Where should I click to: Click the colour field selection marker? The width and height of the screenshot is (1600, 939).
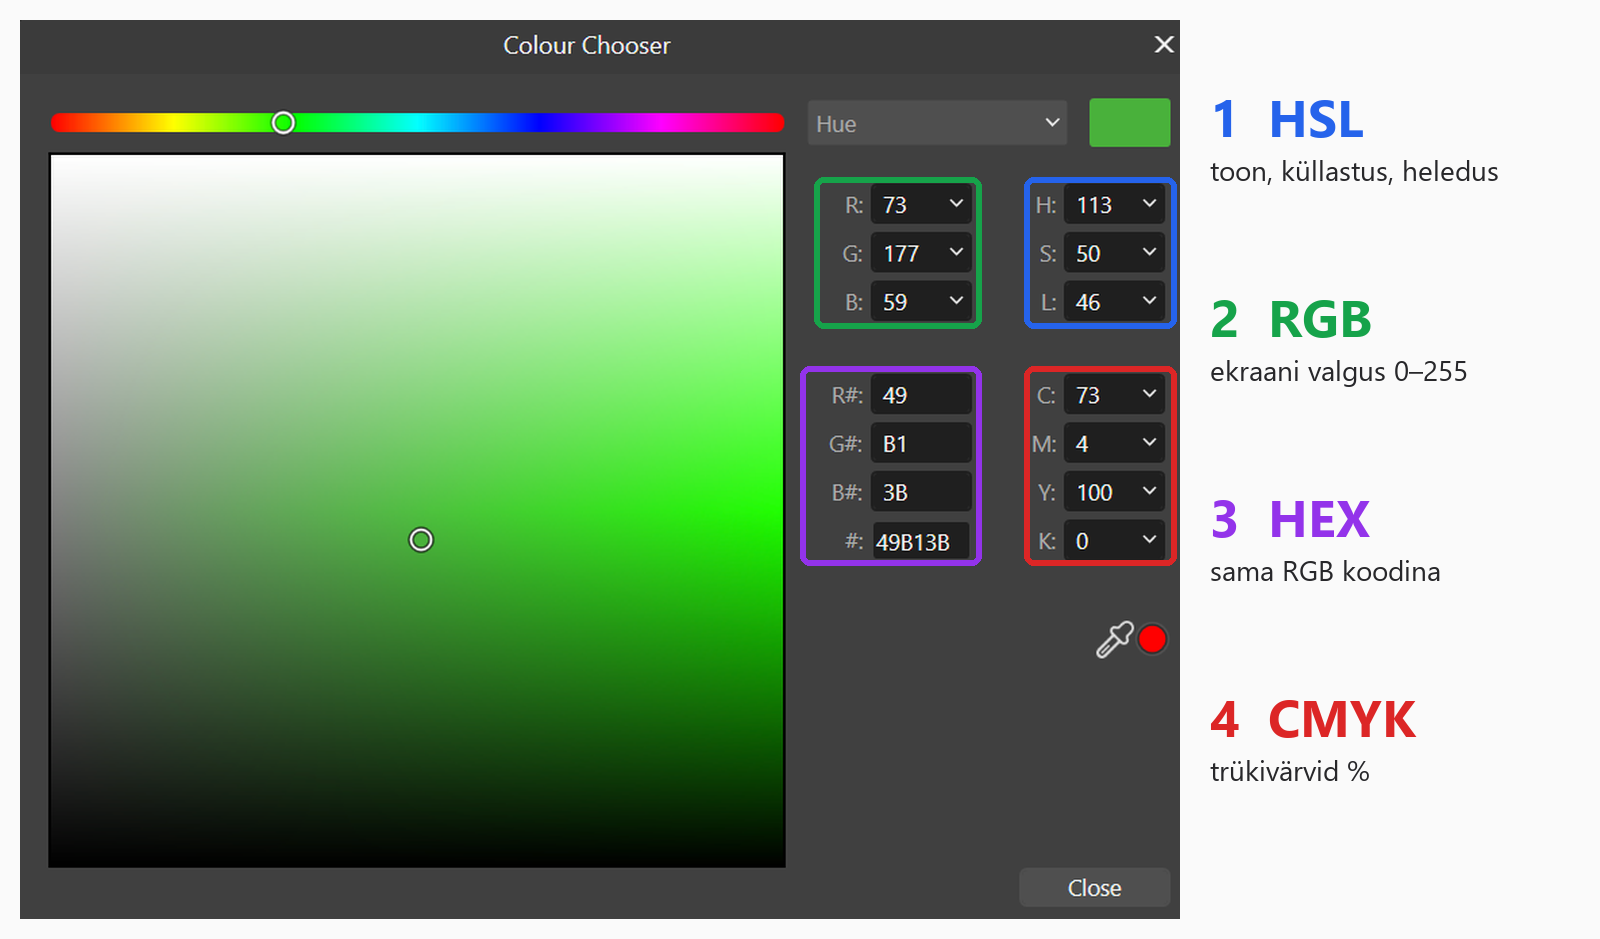pos(421,540)
